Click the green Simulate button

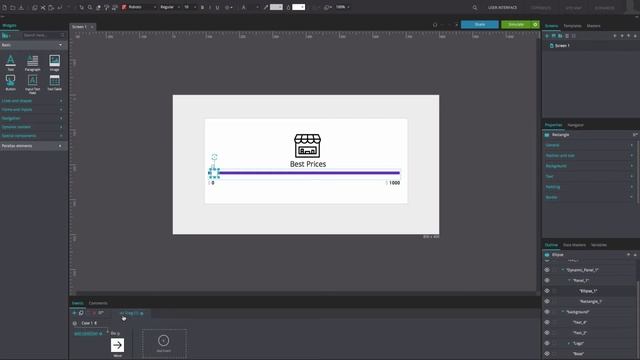[x=516, y=24]
